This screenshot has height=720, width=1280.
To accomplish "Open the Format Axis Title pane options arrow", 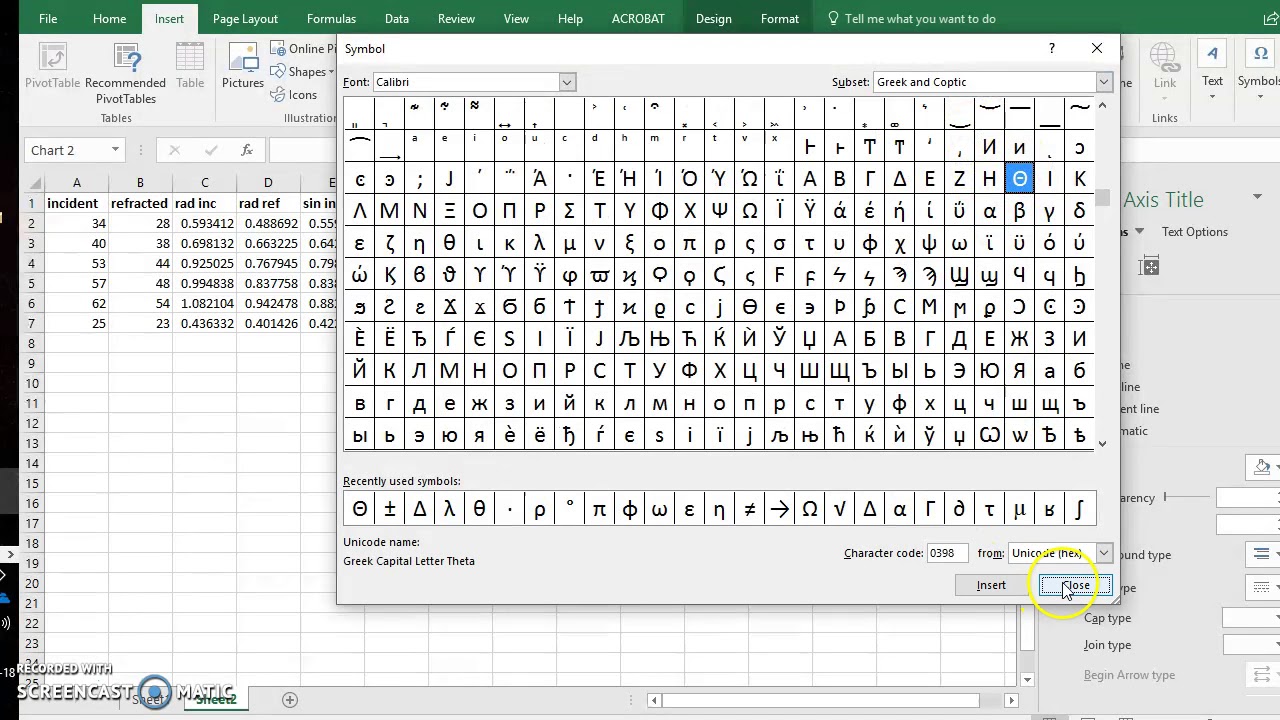I will pos(1259,199).
